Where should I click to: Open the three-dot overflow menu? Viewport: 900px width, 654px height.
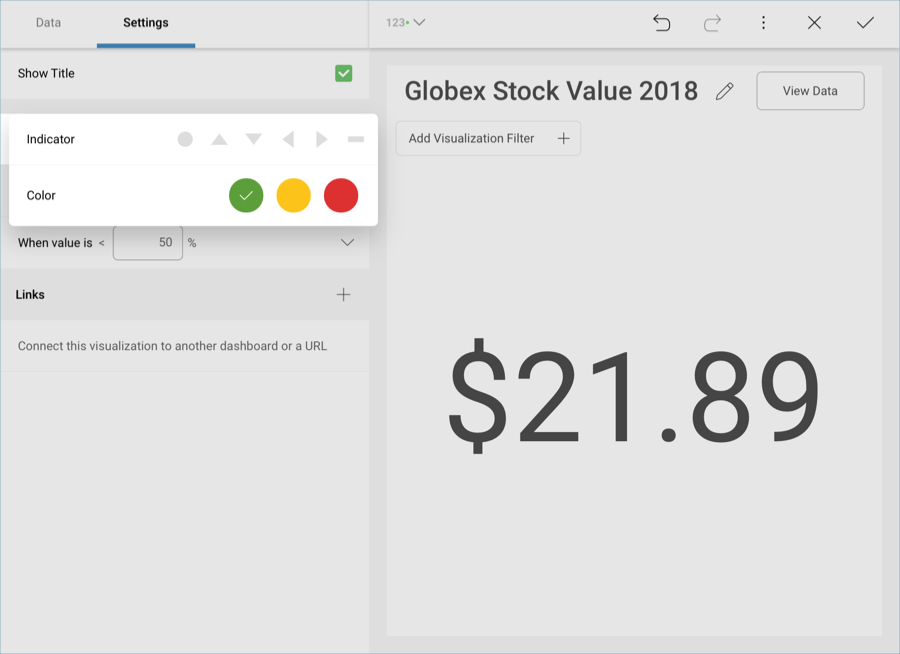[x=763, y=23]
